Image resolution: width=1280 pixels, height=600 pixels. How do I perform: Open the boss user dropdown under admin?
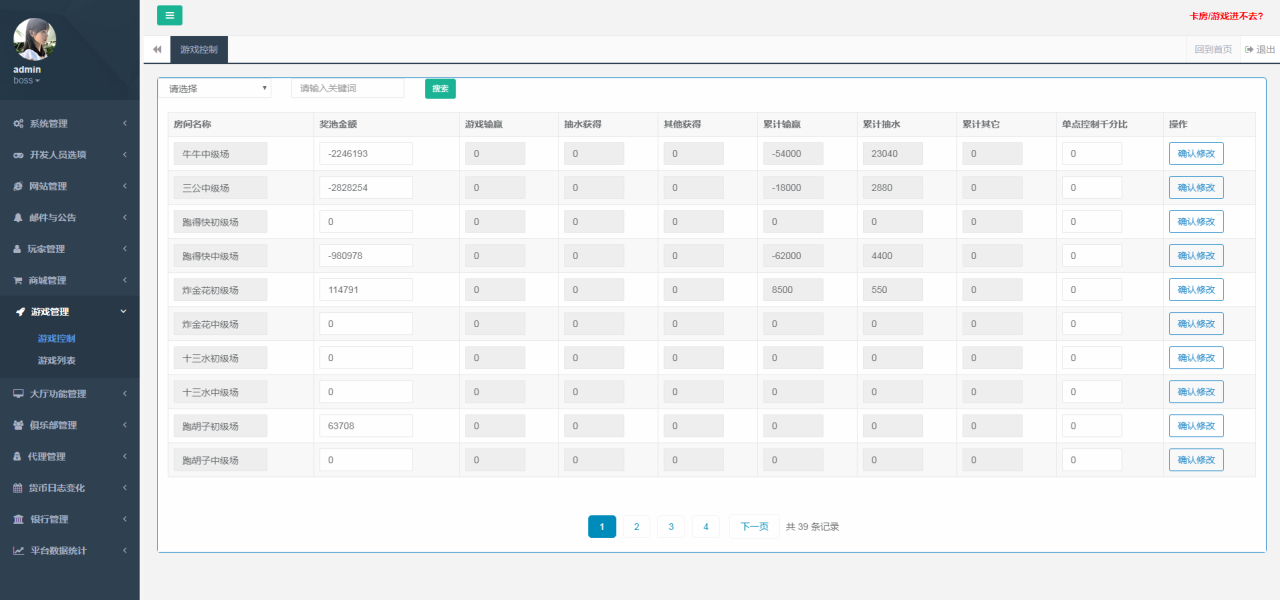(26, 80)
